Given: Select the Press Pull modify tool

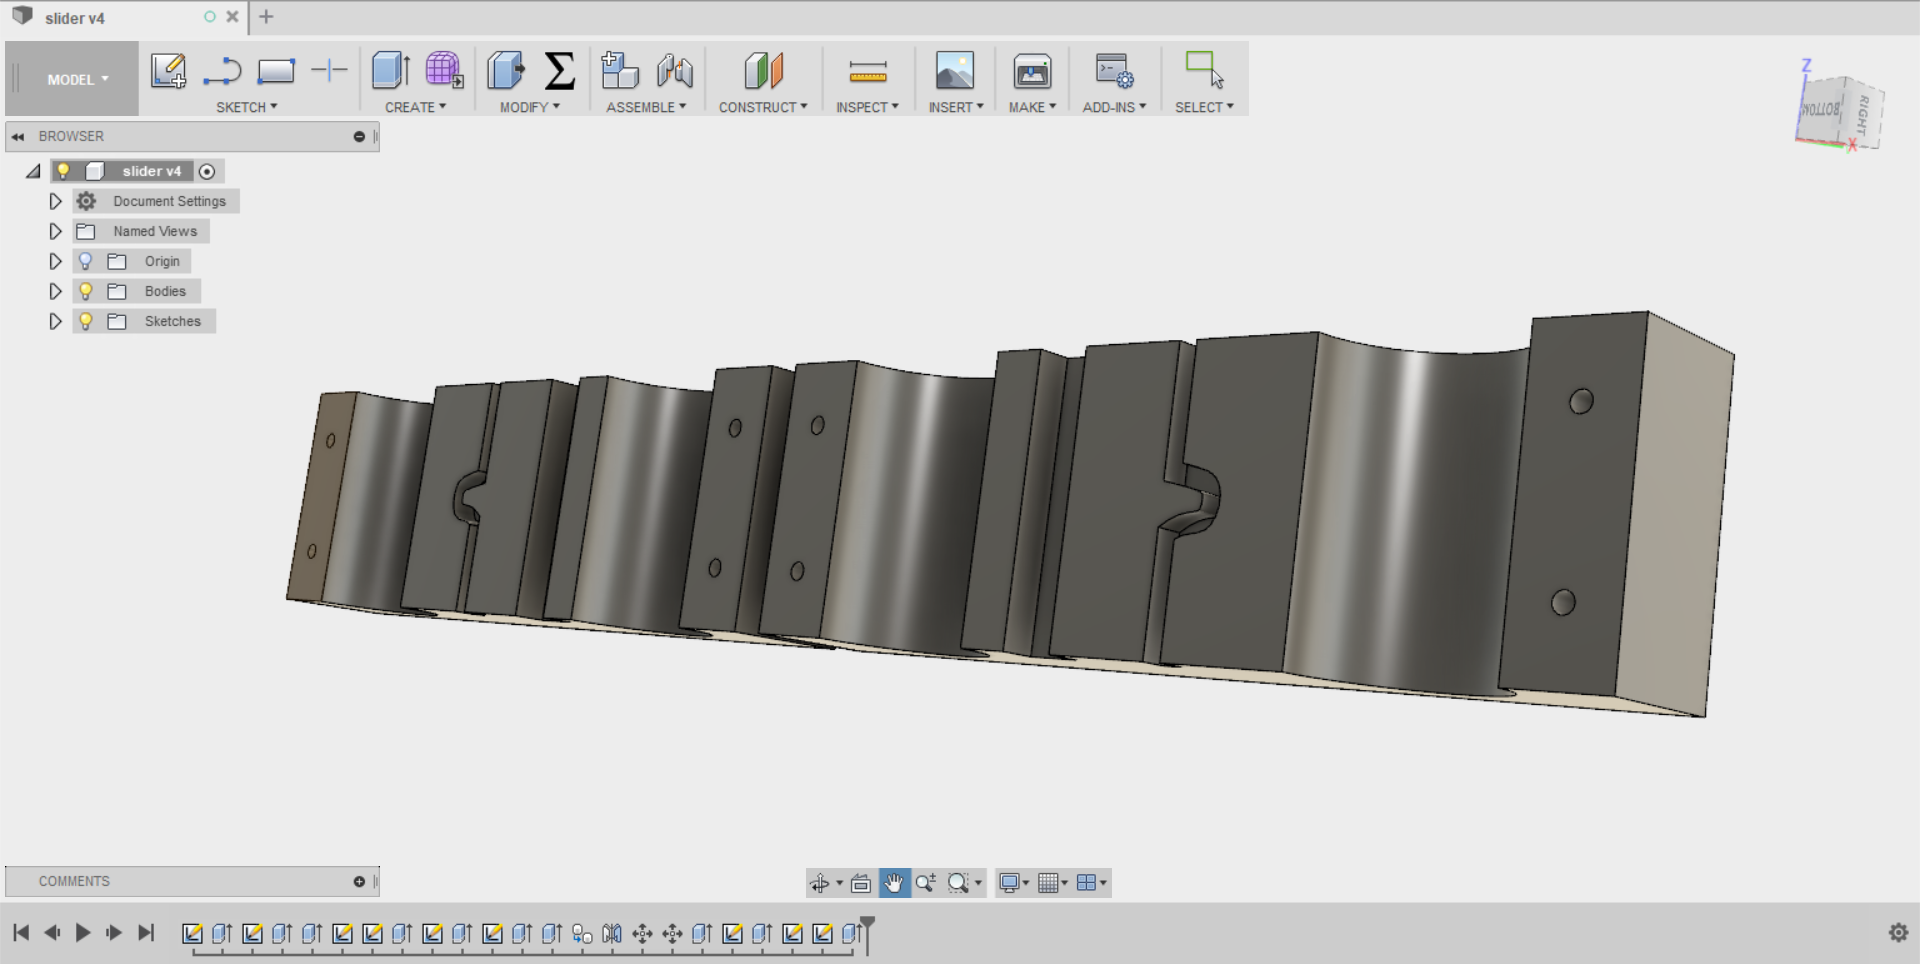Looking at the screenshot, I should (506, 71).
